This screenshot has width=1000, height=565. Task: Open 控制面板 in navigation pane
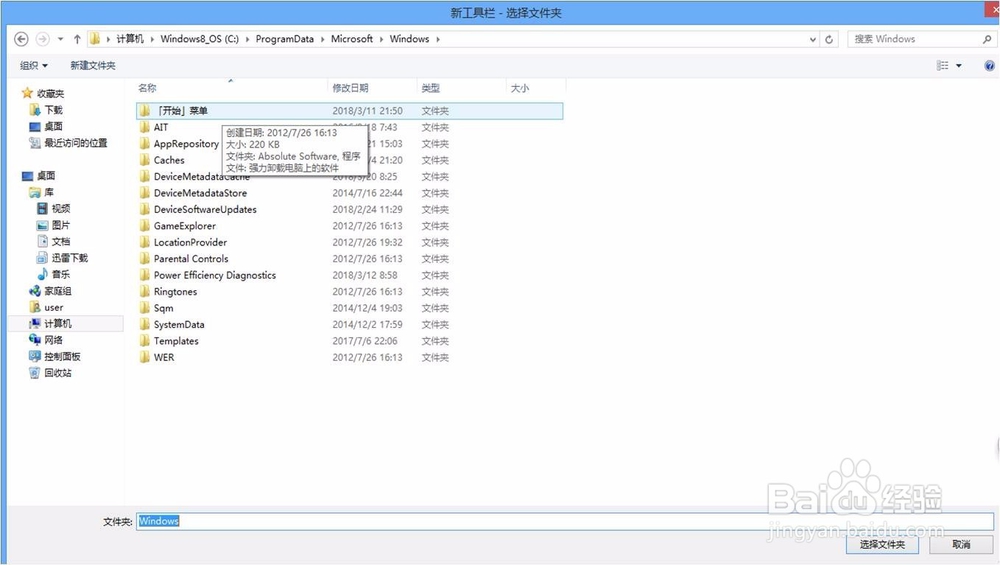coord(62,356)
